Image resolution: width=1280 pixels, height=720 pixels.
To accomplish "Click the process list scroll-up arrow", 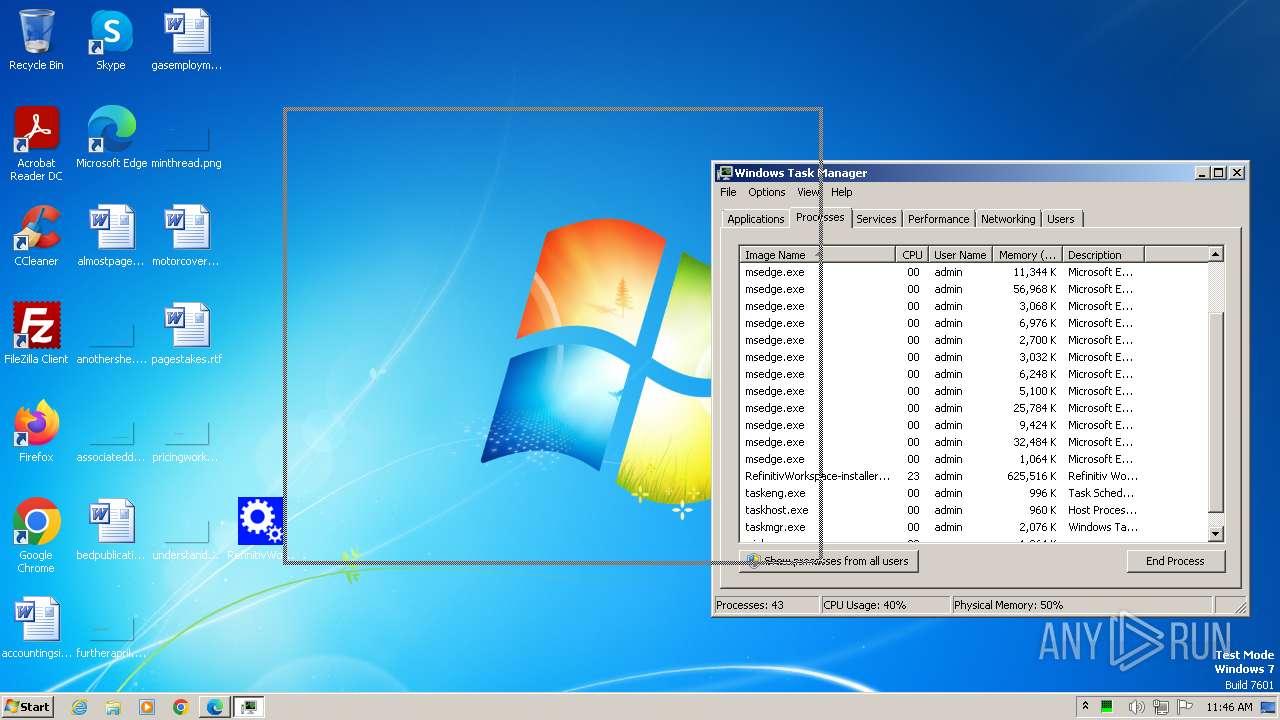I will (1216, 254).
